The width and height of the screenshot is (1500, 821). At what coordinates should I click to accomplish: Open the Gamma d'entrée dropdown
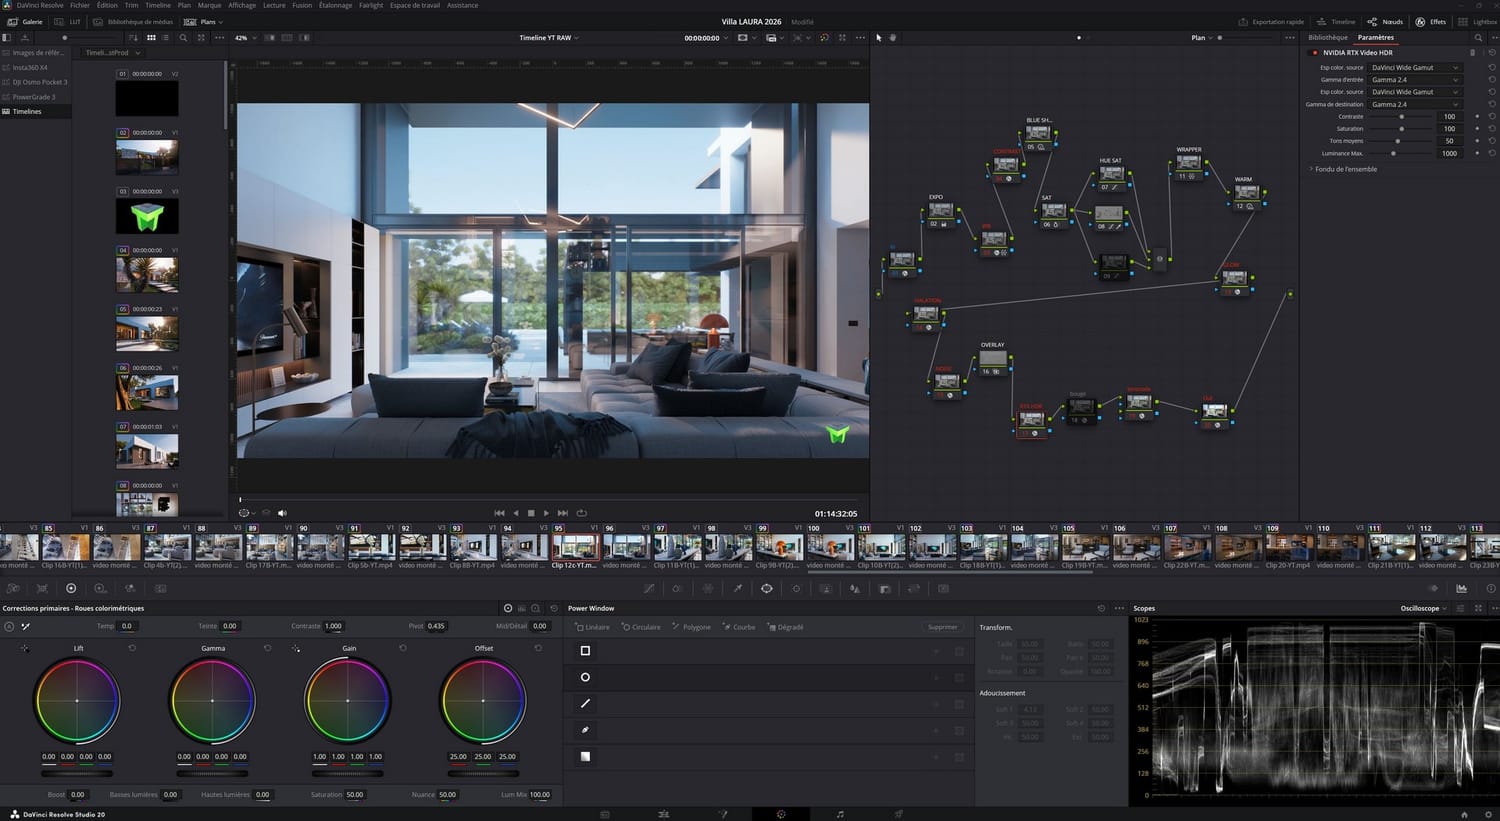pos(1414,80)
